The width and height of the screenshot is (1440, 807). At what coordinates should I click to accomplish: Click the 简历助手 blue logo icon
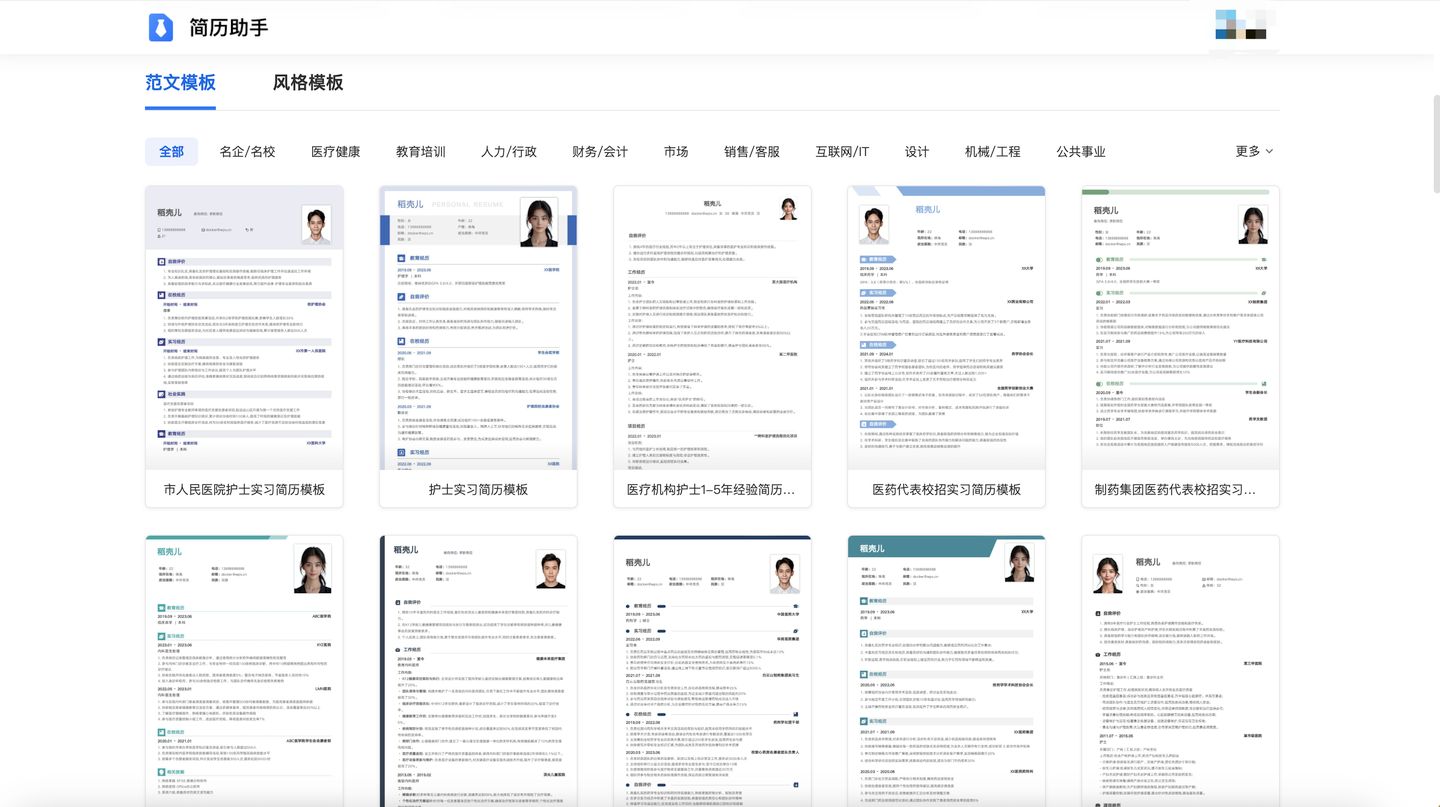tap(161, 27)
